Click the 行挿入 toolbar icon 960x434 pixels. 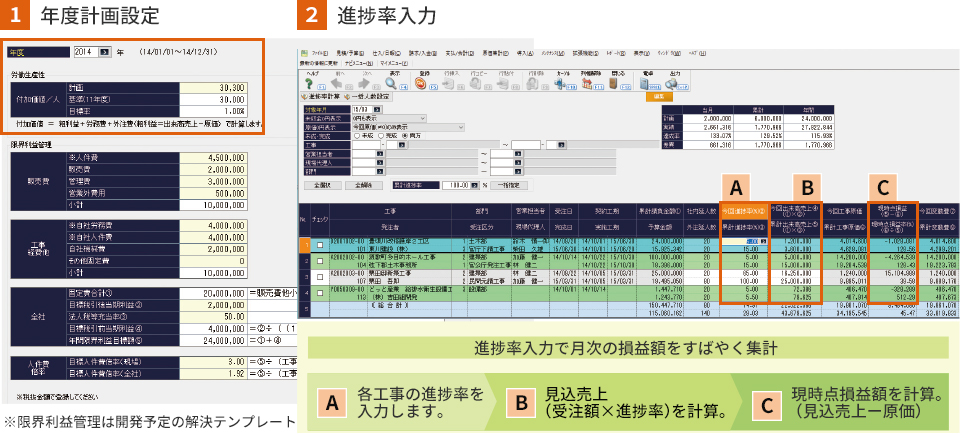(x=448, y=83)
